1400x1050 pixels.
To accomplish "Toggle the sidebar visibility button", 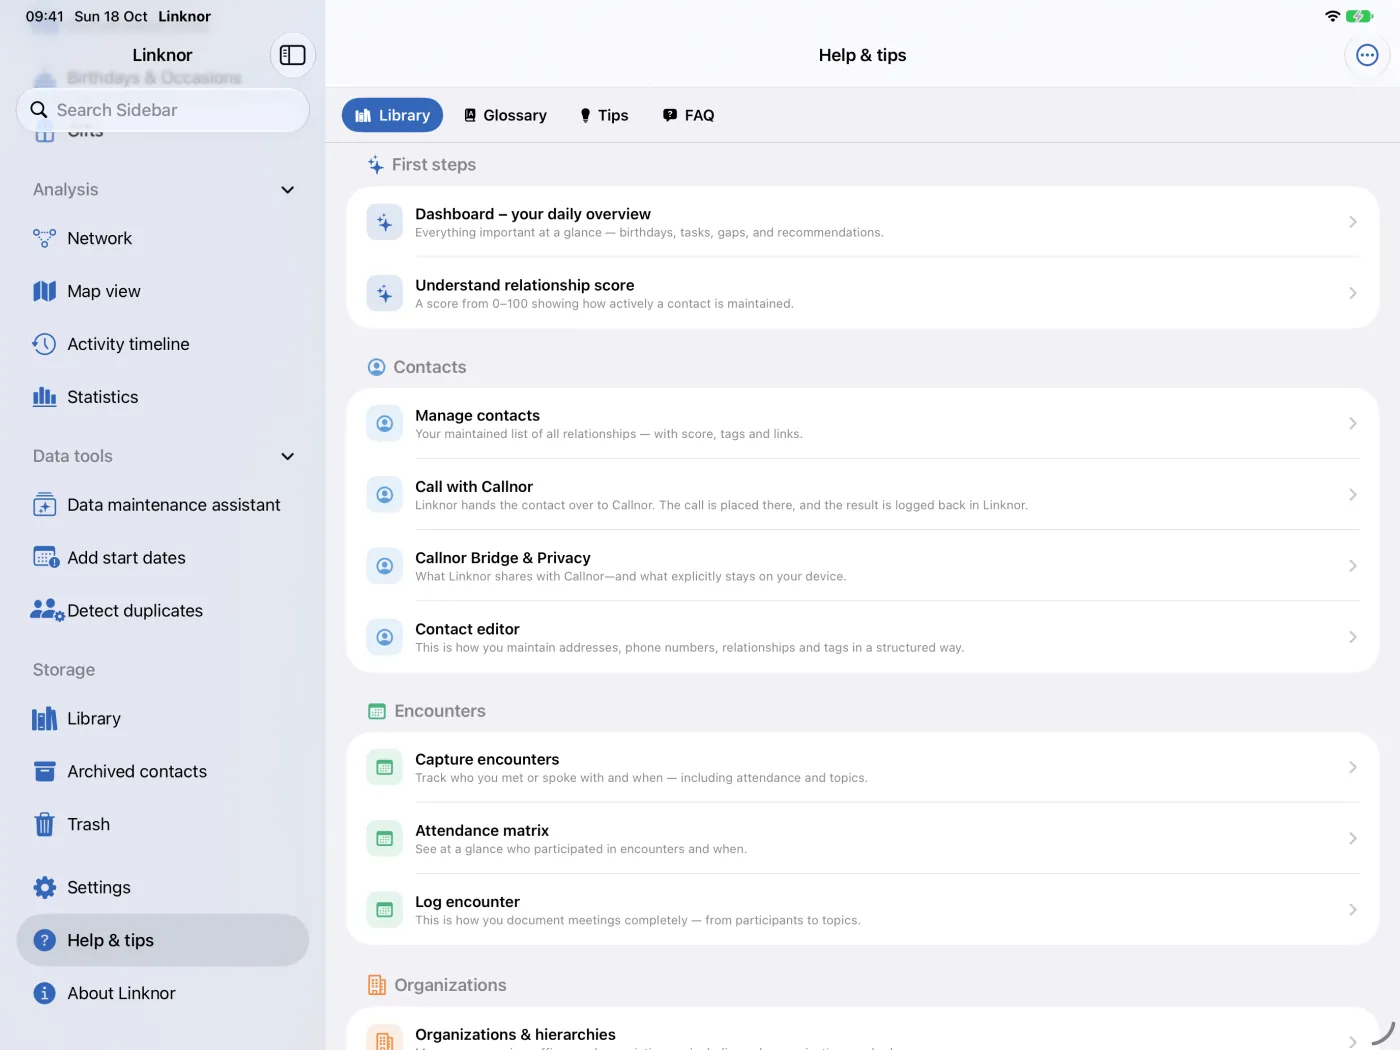I will click(x=292, y=55).
